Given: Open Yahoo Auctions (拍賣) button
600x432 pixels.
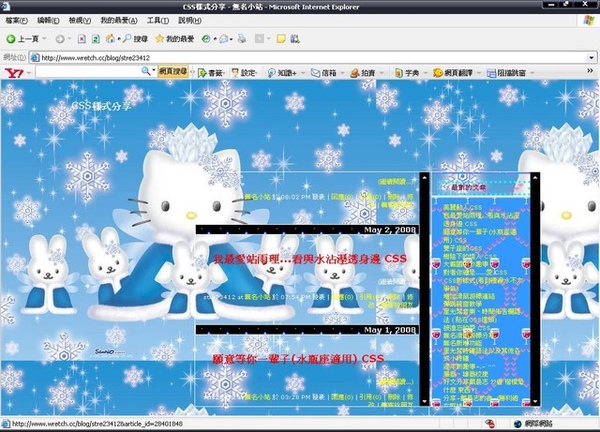Looking at the screenshot, I should [363, 72].
